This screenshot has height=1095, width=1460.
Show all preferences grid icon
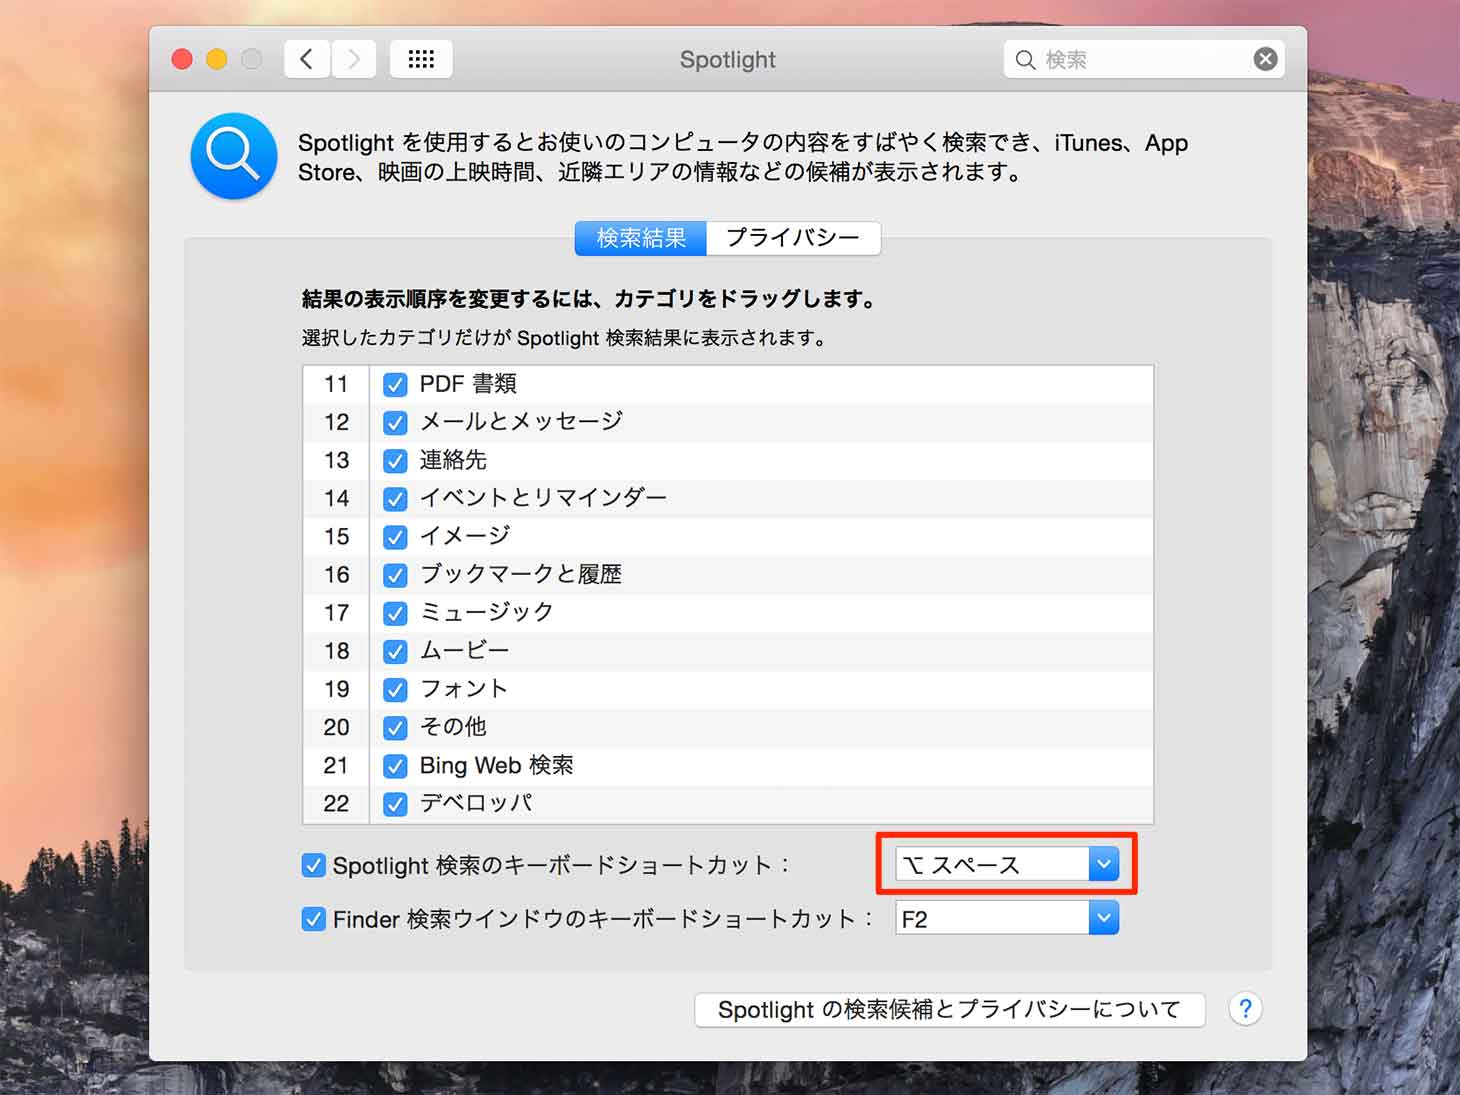click(x=421, y=59)
